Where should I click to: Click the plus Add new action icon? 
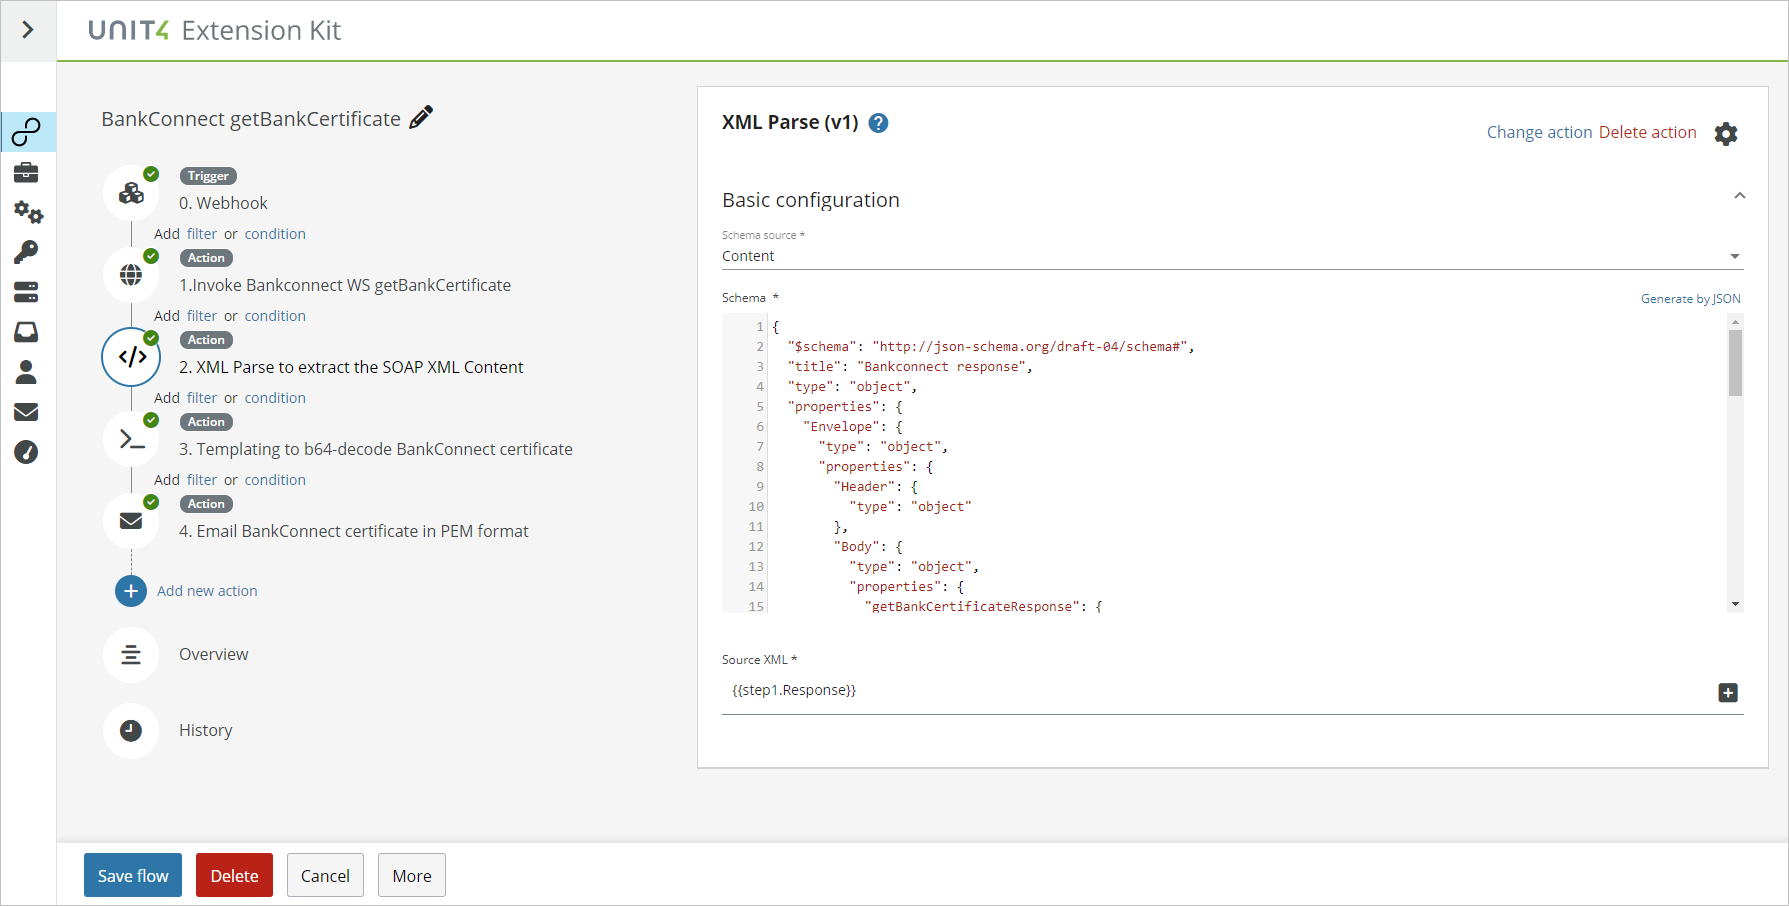coord(131,591)
